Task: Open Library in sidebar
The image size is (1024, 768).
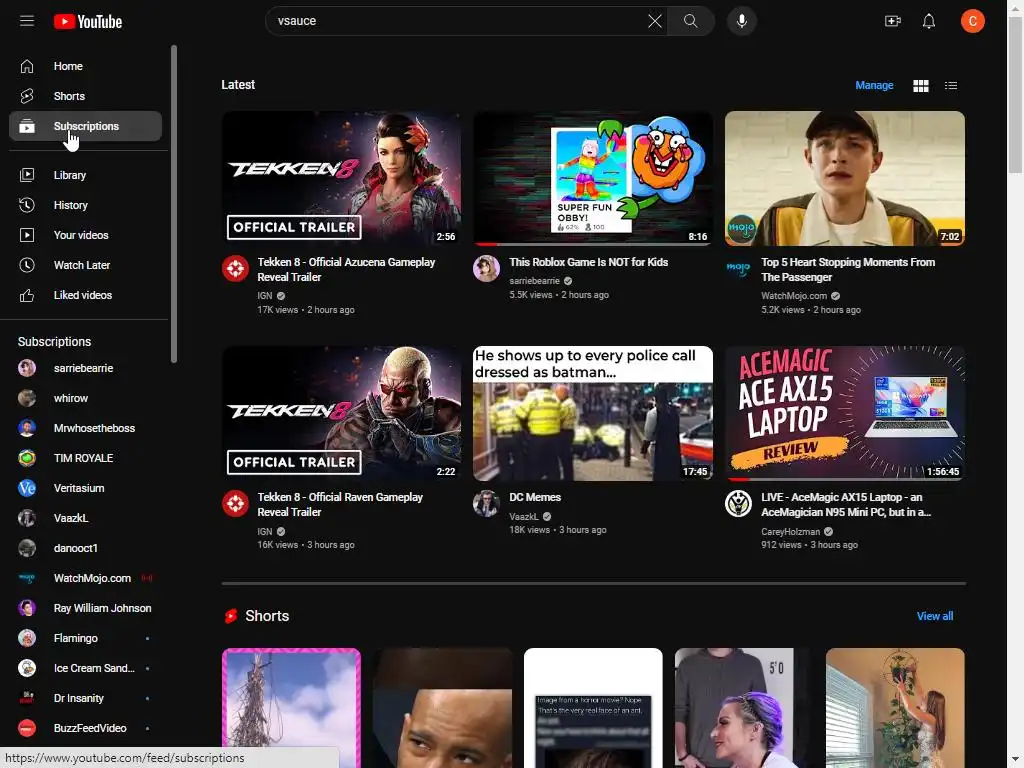Action: click(x=86, y=175)
